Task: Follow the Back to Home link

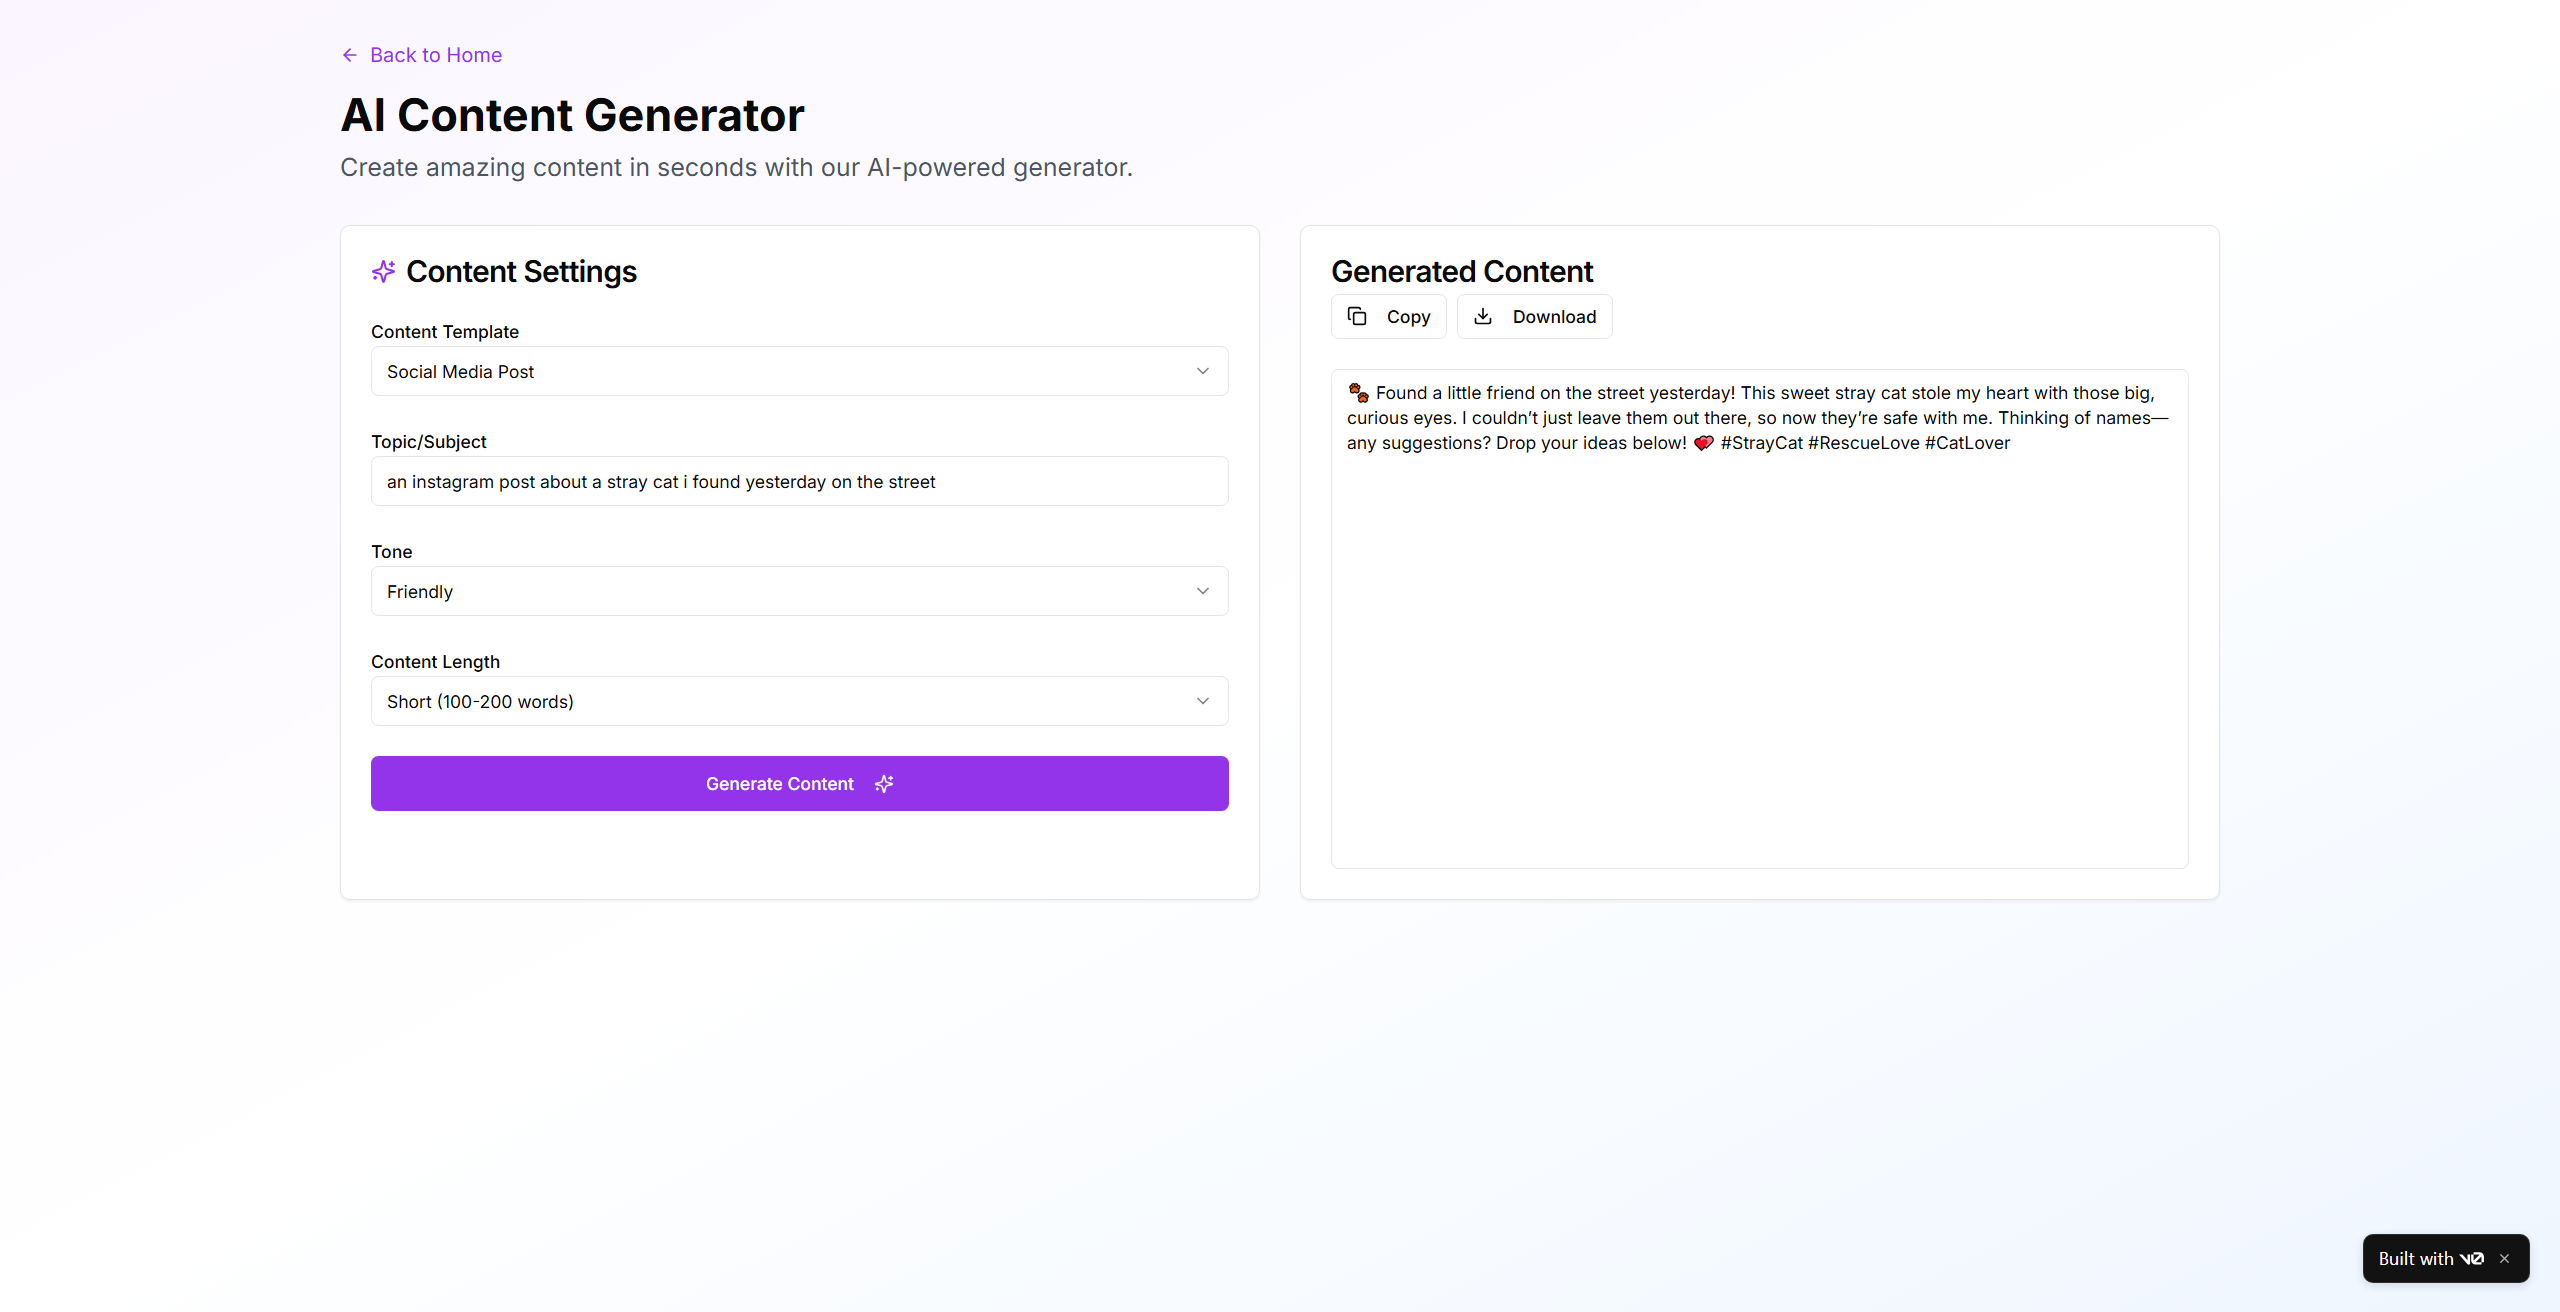Action: pos(436,55)
